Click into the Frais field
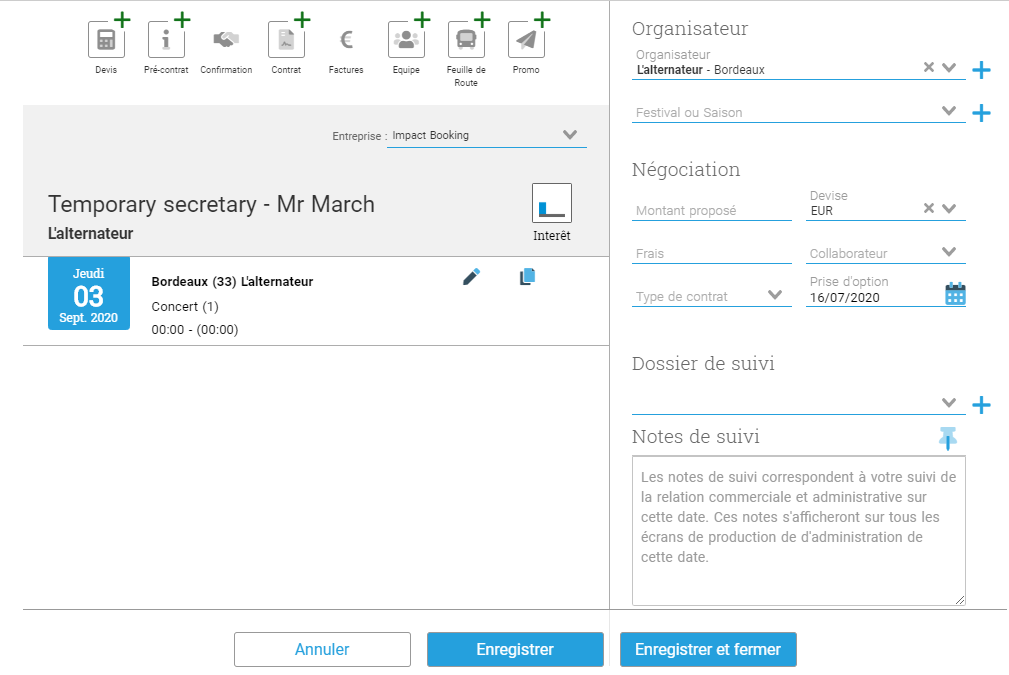This screenshot has height=675, width=1009. pyautogui.click(x=712, y=254)
